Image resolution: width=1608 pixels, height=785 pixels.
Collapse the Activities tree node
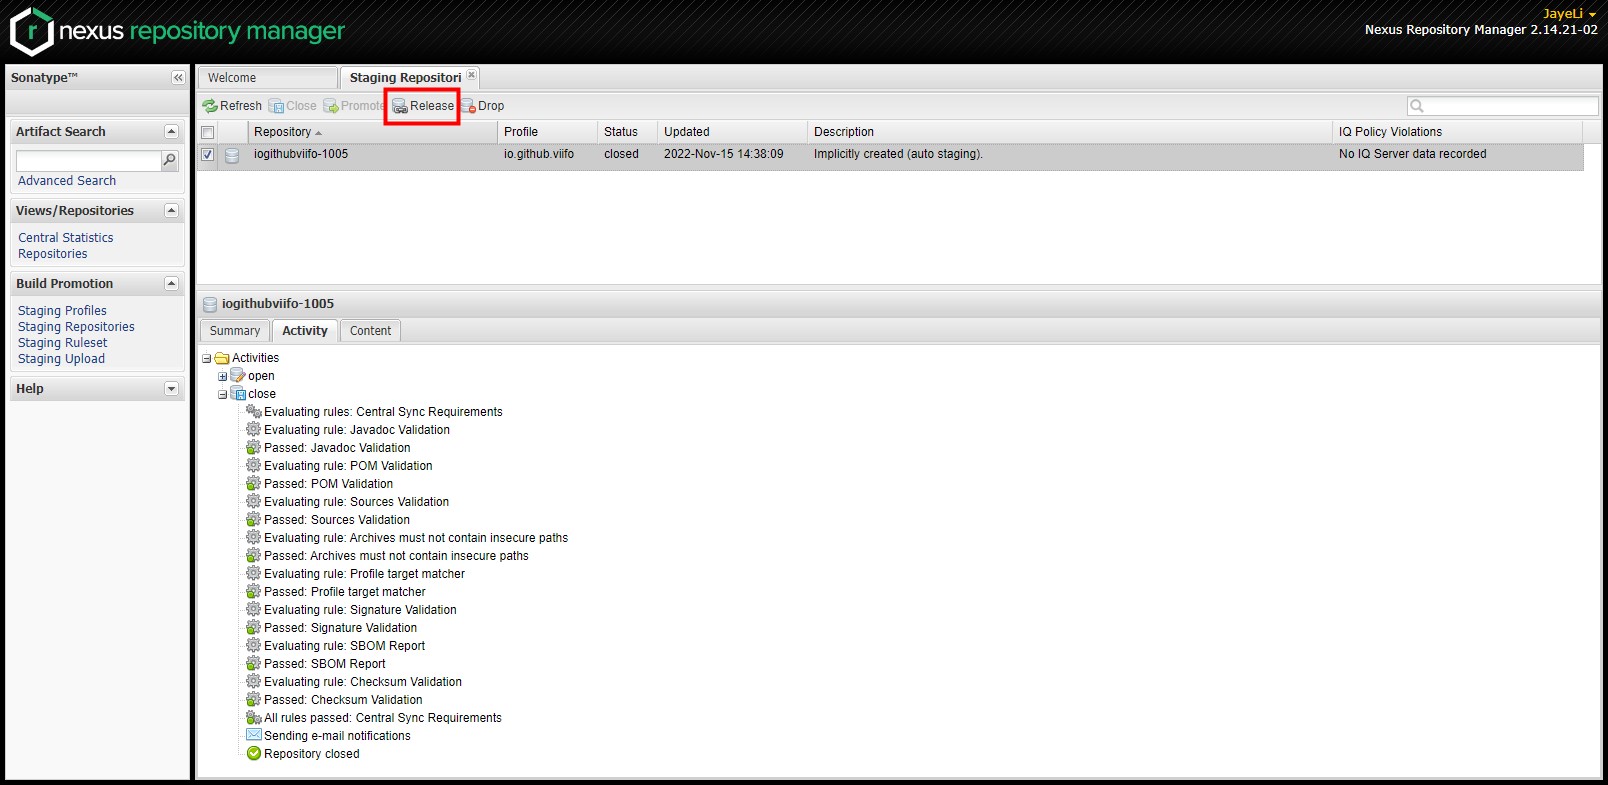(x=207, y=359)
